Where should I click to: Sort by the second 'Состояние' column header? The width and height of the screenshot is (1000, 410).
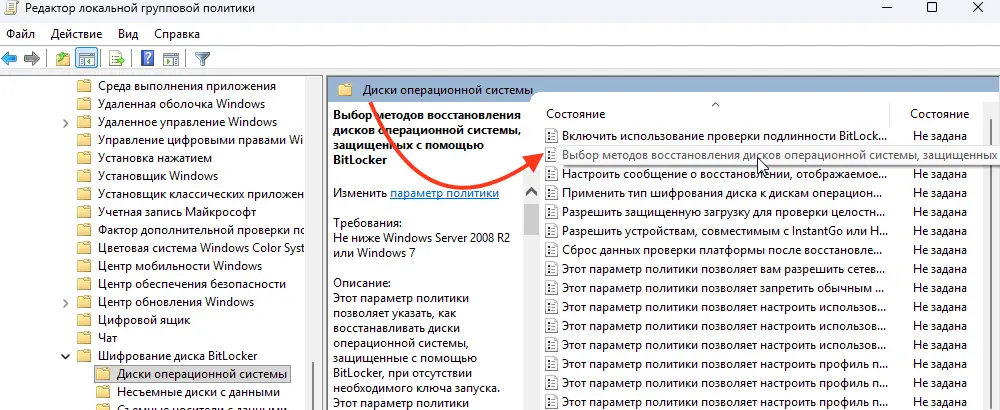click(940, 114)
